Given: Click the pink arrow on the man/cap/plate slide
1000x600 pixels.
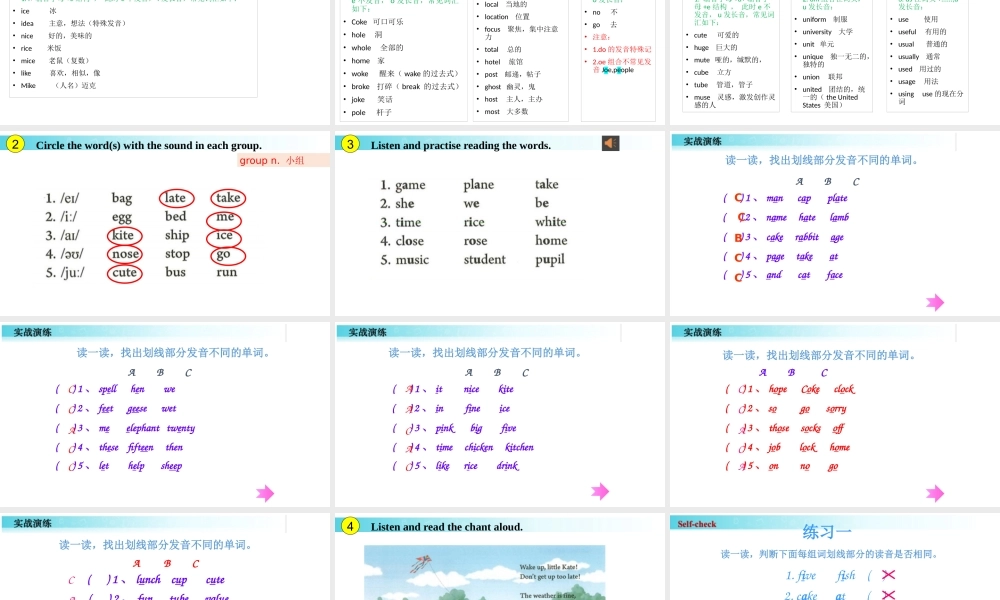Looking at the screenshot, I should point(935,302).
